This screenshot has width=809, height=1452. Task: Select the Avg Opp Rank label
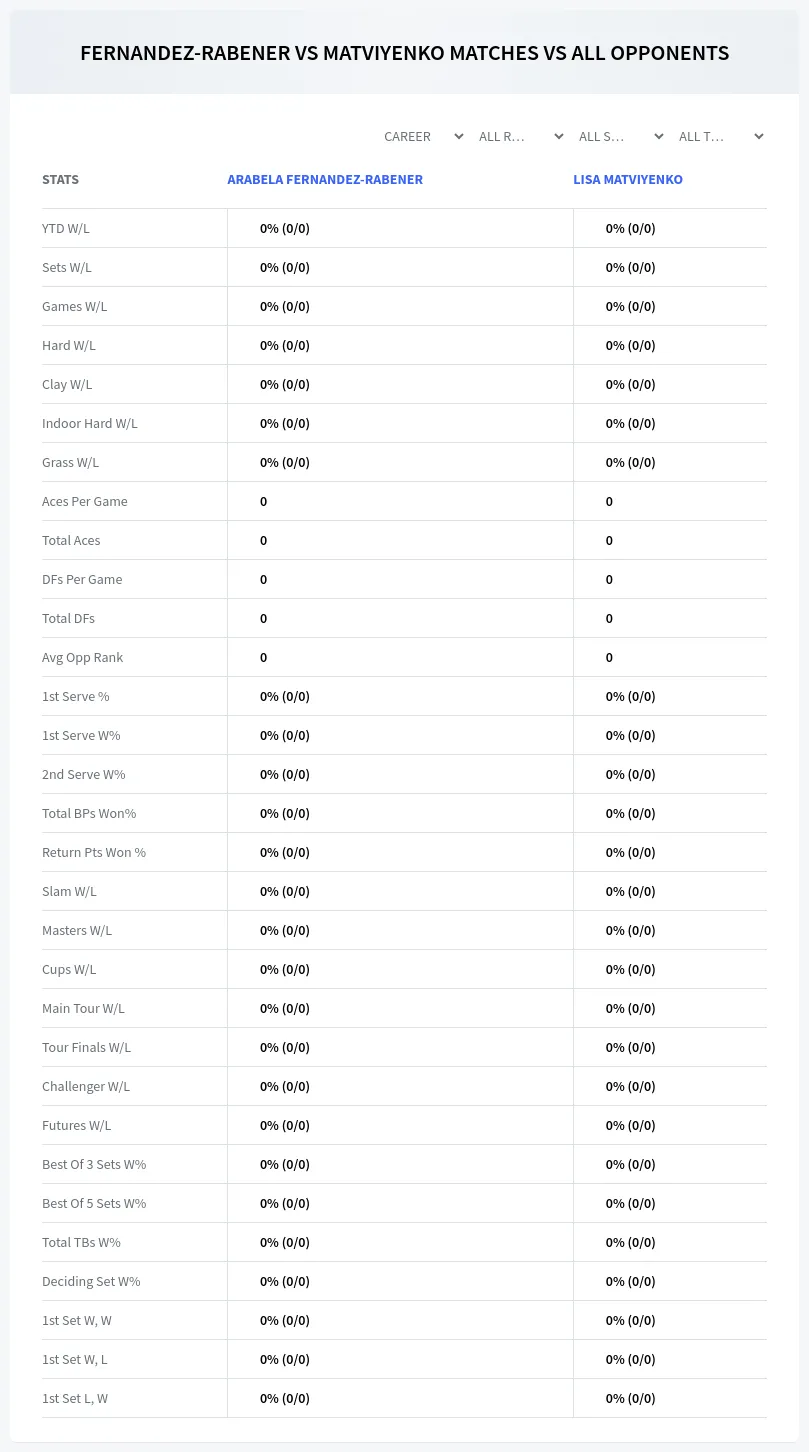coord(83,657)
